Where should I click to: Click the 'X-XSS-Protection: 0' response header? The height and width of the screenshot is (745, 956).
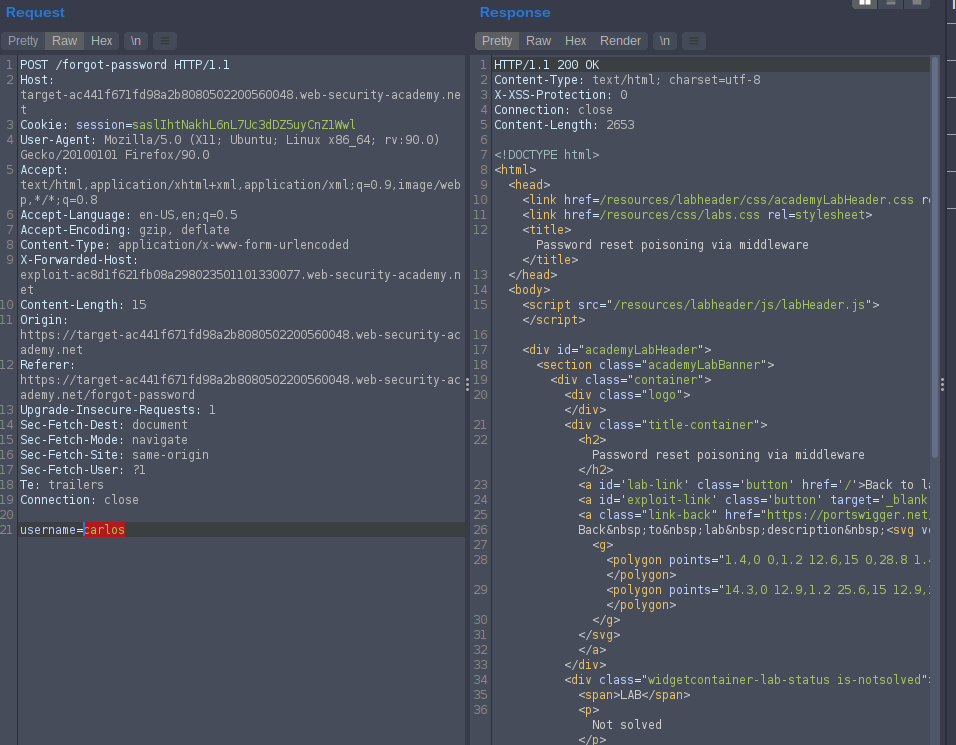coord(560,94)
